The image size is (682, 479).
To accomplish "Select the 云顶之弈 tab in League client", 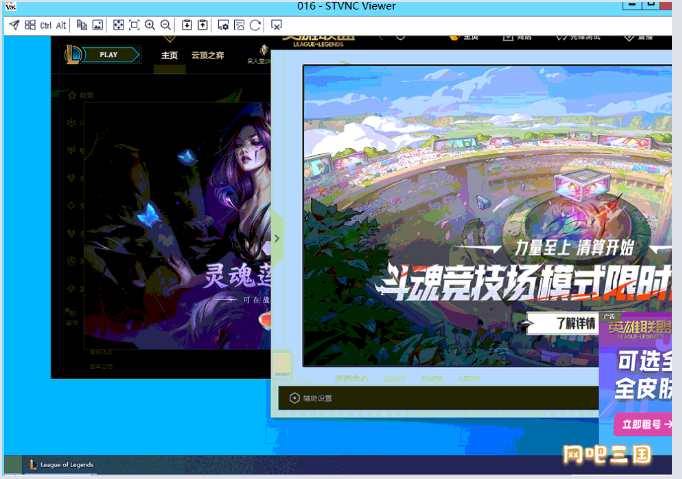I will pos(208,55).
